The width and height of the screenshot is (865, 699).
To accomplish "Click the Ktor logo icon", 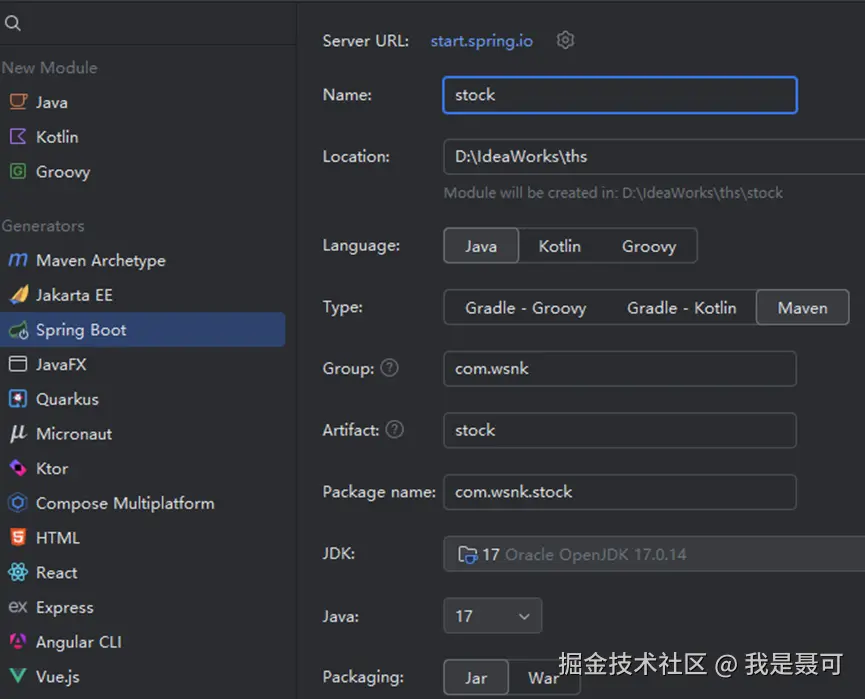I will tap(18, 468).
